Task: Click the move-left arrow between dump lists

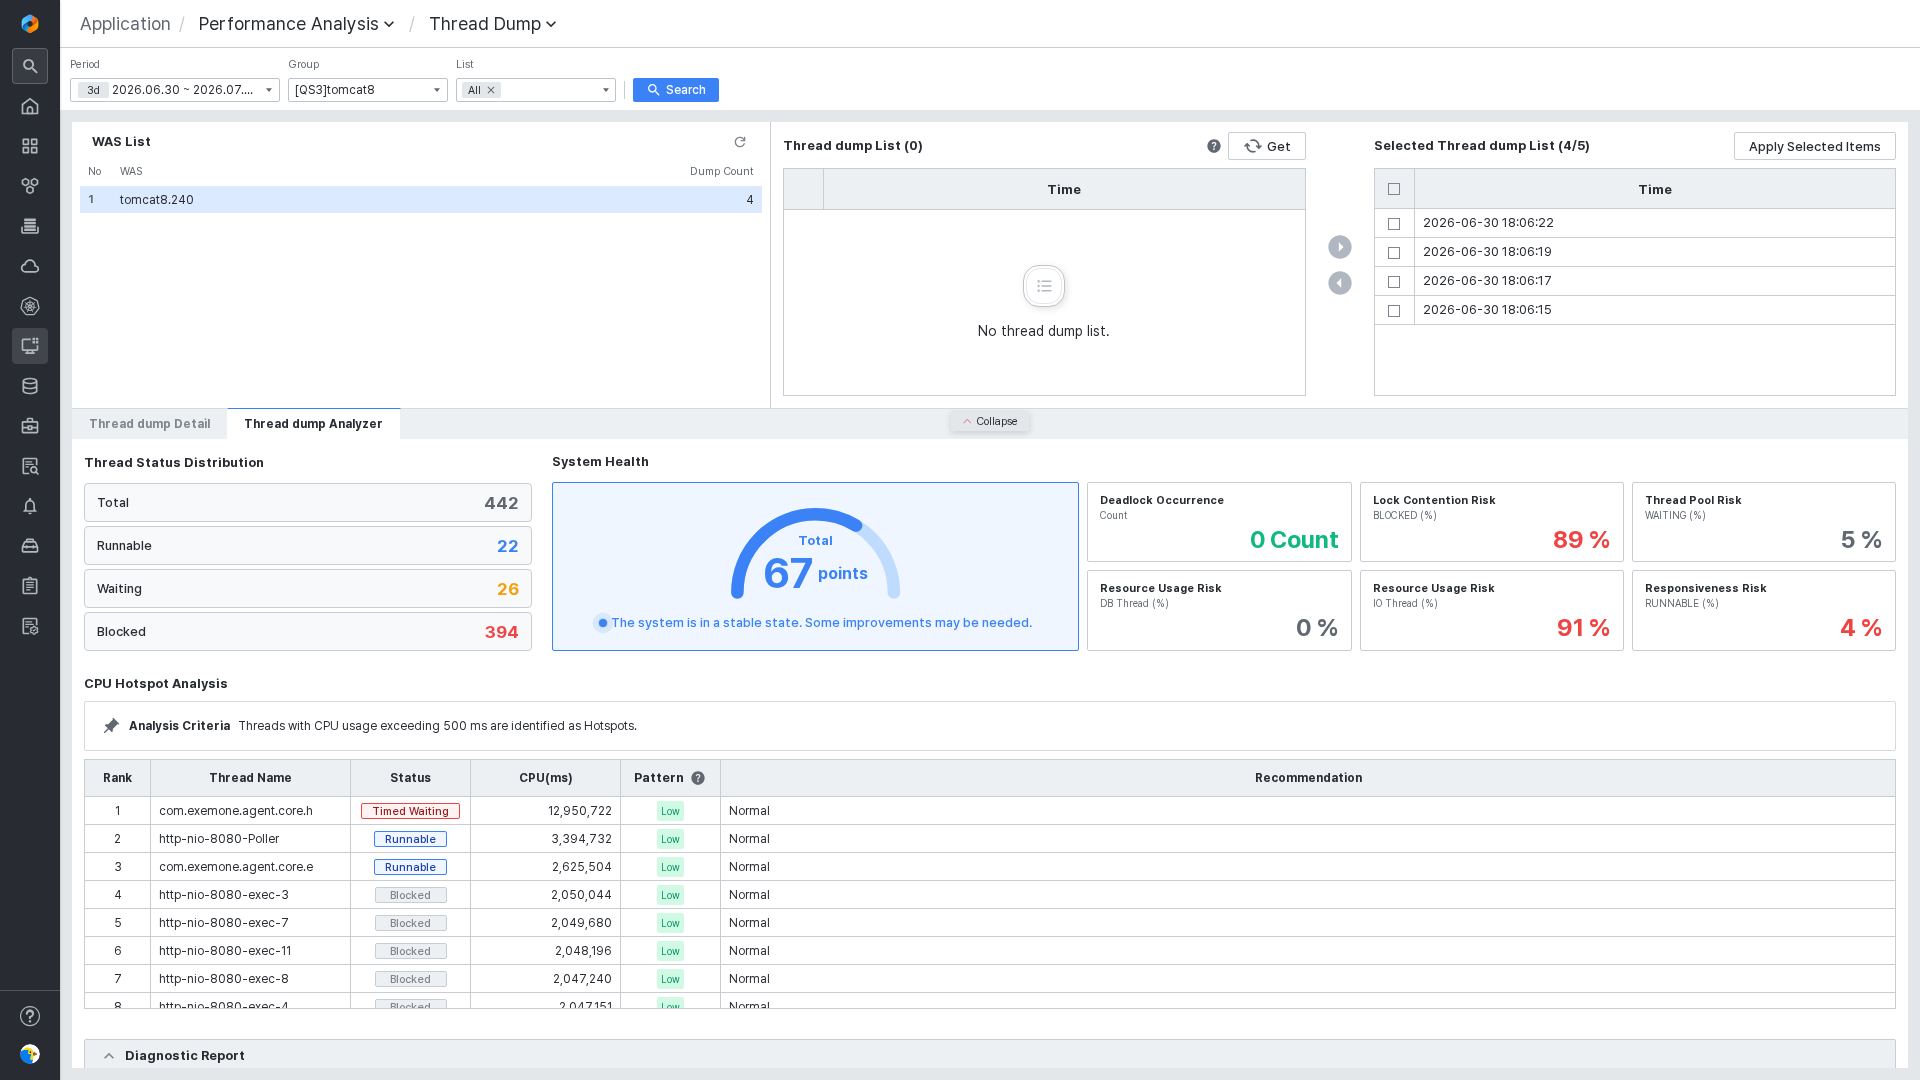Action: [x=1340, y=283]
